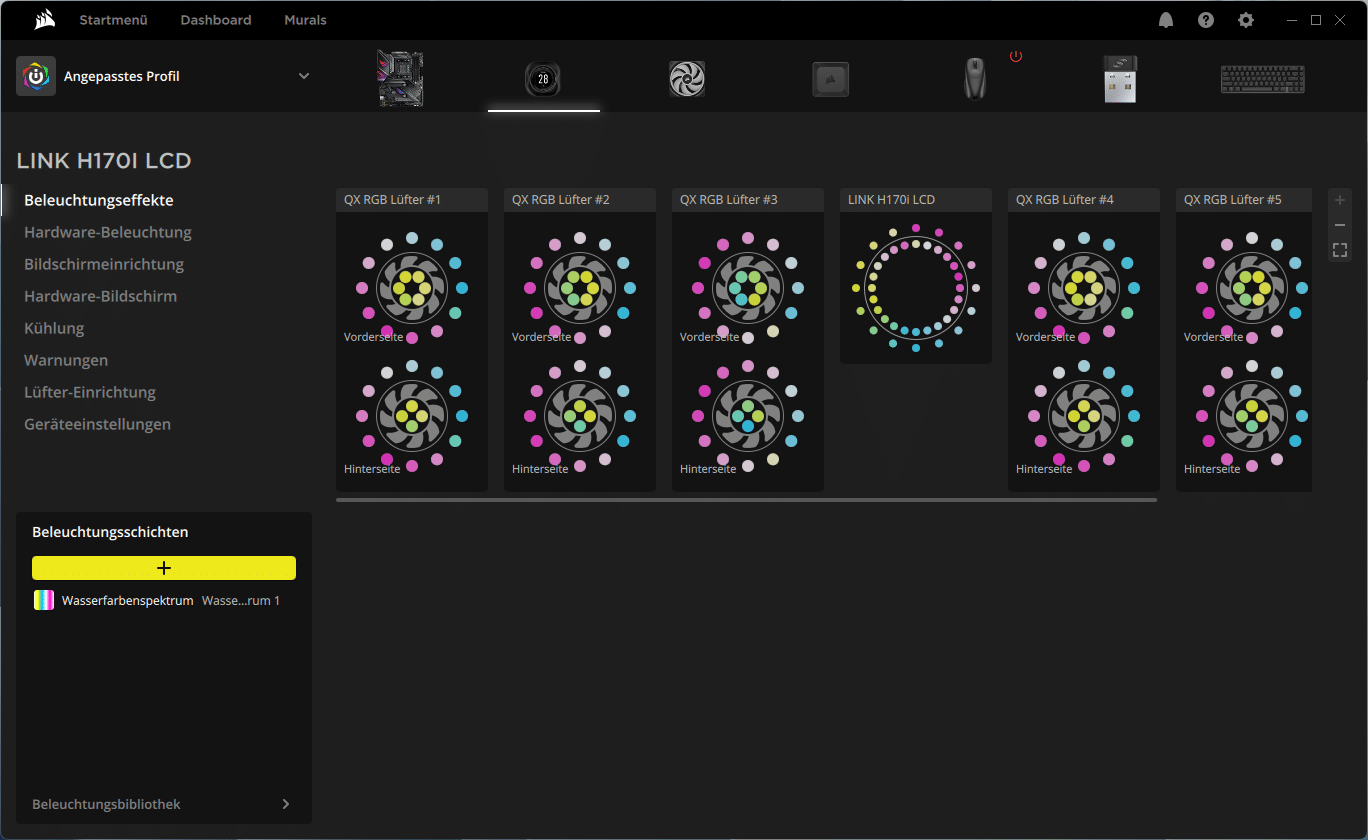Zoom out of the lighting canvas
Image resolution: width=1368 pixels, height=840 pixels.
(x=1340, y=225)
